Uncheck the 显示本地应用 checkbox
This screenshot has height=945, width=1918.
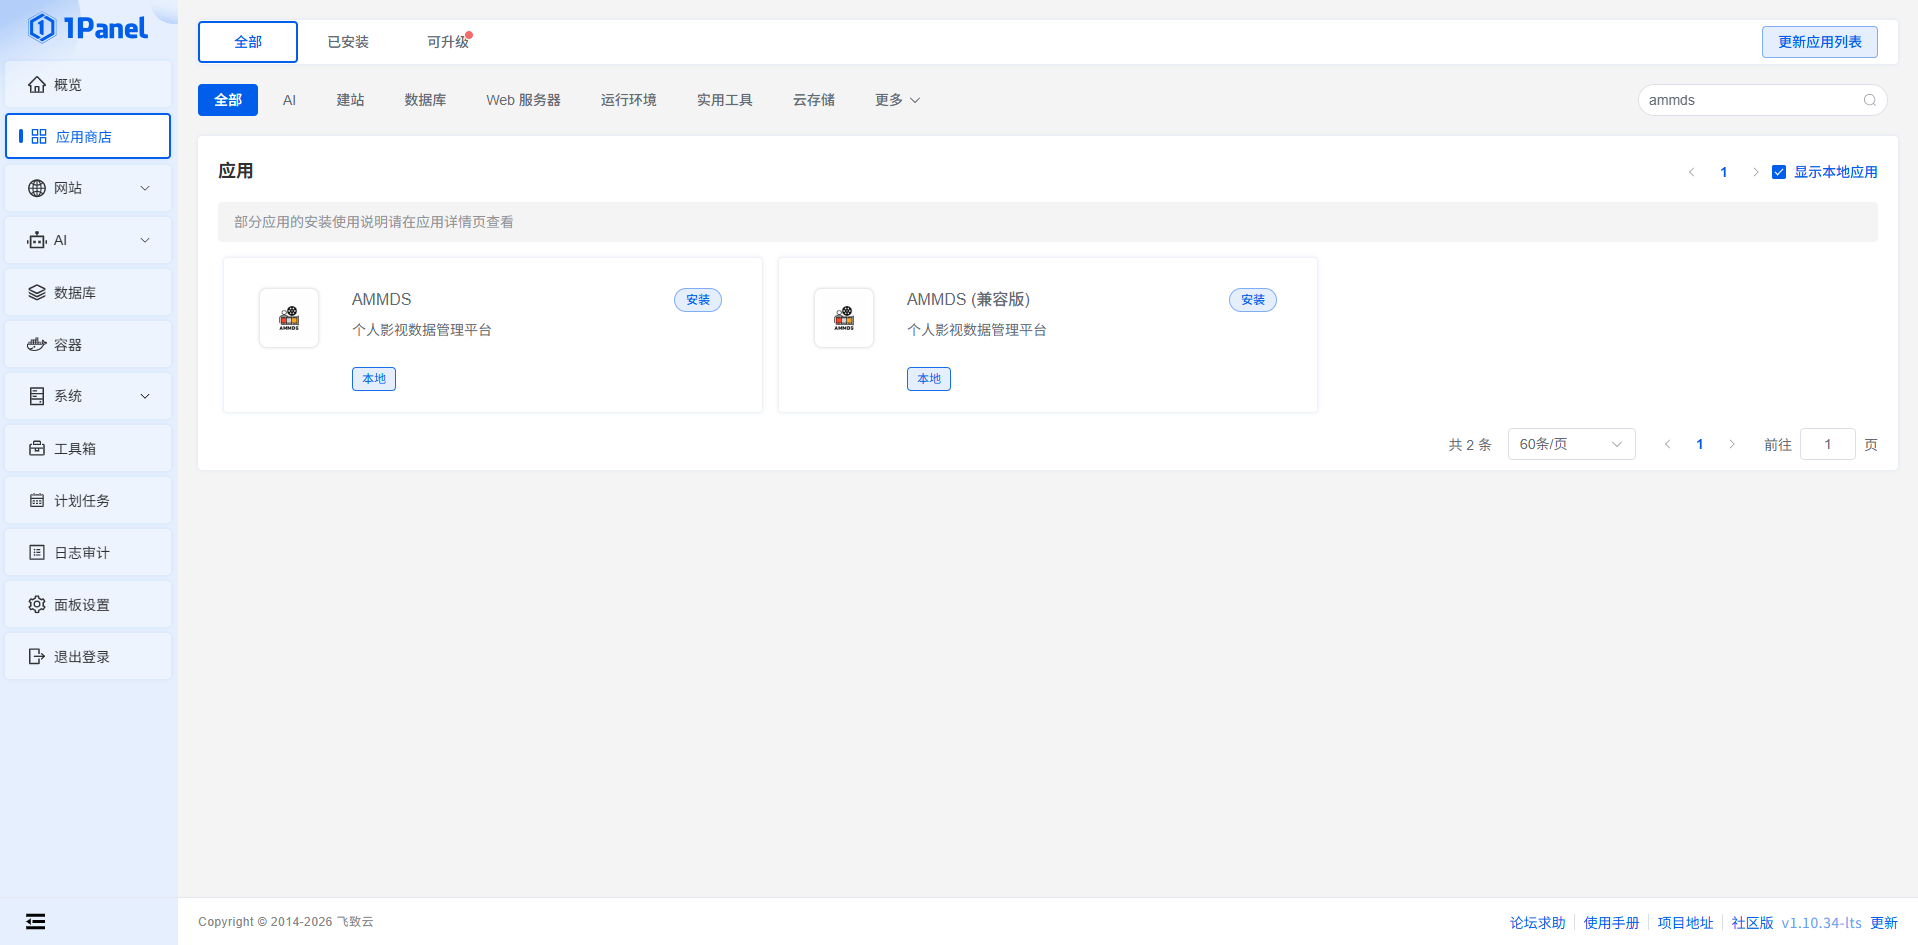1779,172
